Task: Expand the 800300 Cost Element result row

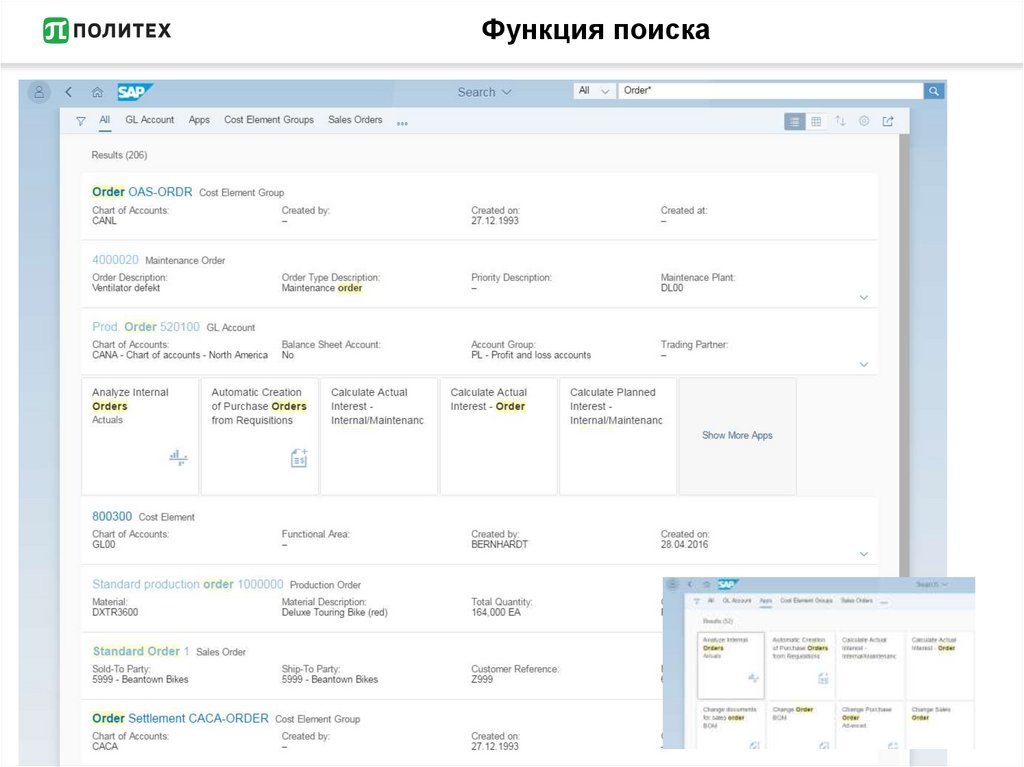Action: pos(864,554)
